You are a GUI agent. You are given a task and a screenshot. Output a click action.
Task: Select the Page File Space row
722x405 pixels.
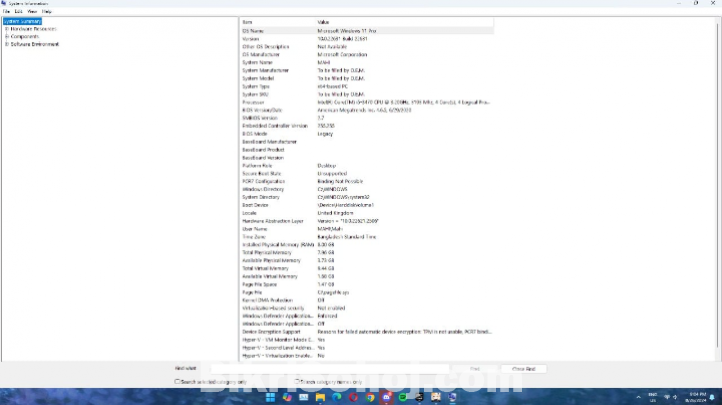point(367,284)
